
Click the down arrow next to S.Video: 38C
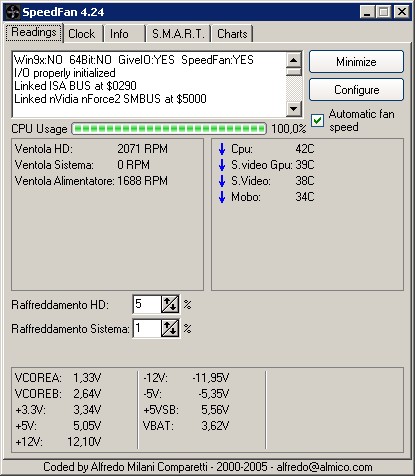tap(222, 181)
